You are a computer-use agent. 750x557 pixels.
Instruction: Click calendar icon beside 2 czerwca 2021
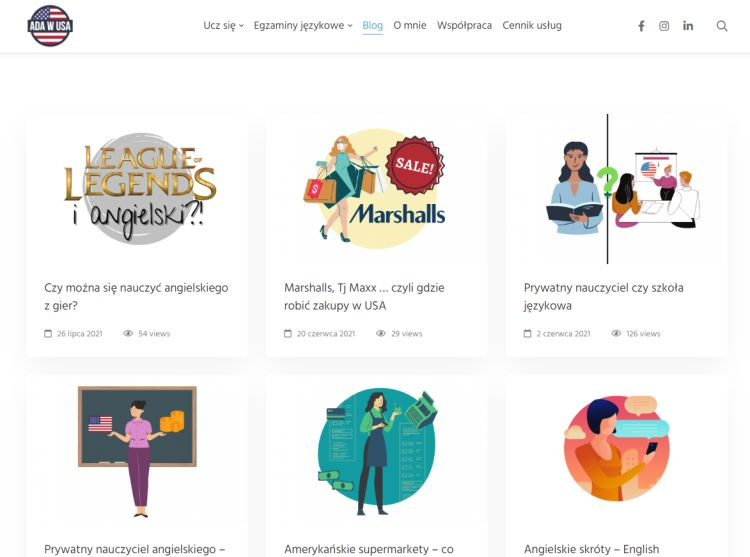pyautogui.click(x=527, y=333)
